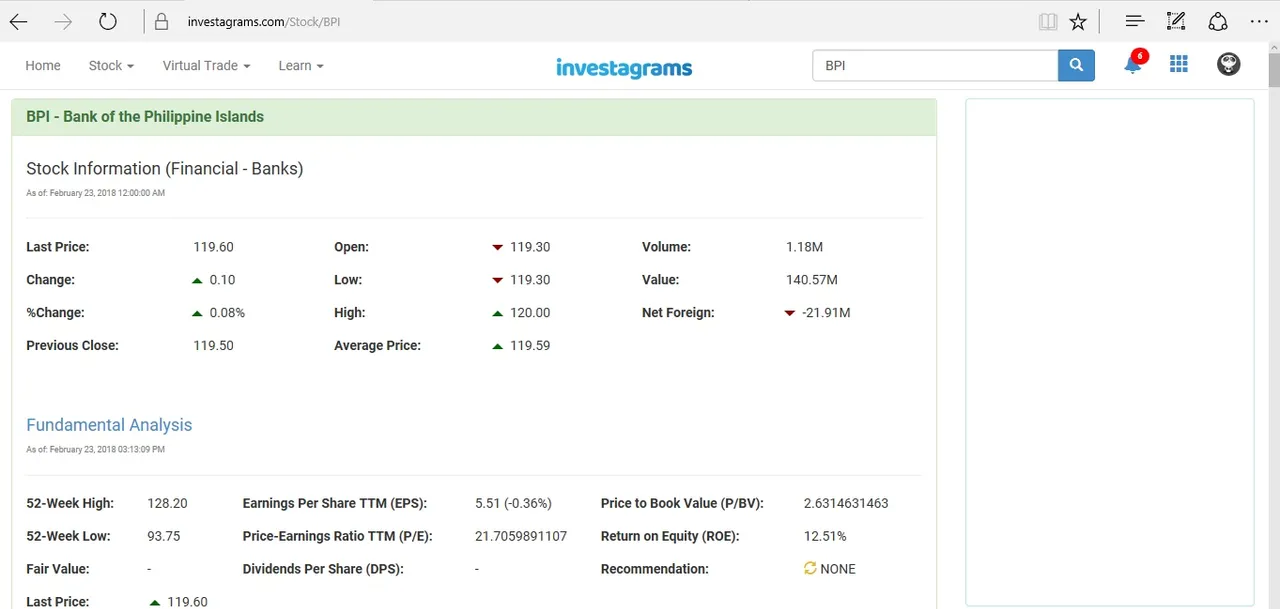Open the user profile avatar icon
Image resolution: width=1280 pixels, height=609 pixels.
click(1228, 64)
